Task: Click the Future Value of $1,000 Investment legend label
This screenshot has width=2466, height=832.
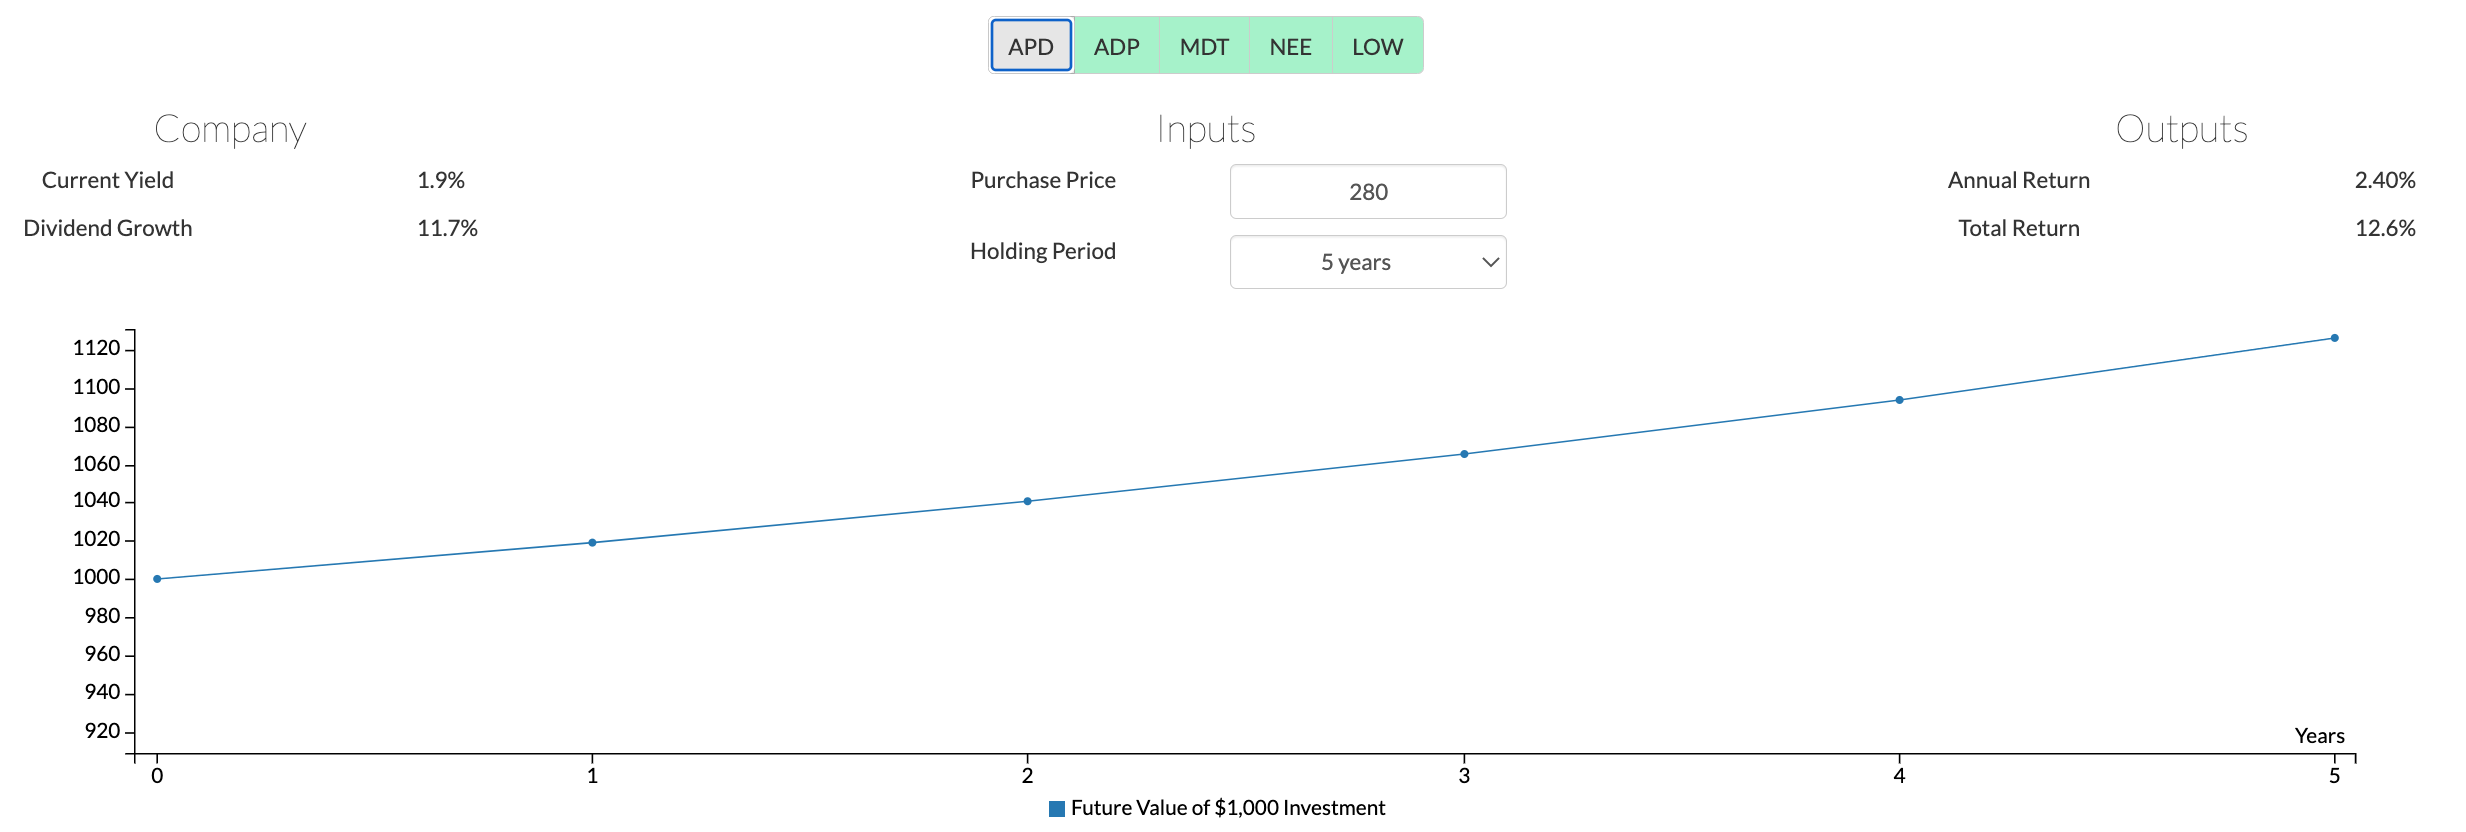Action: pos(1228,808)
